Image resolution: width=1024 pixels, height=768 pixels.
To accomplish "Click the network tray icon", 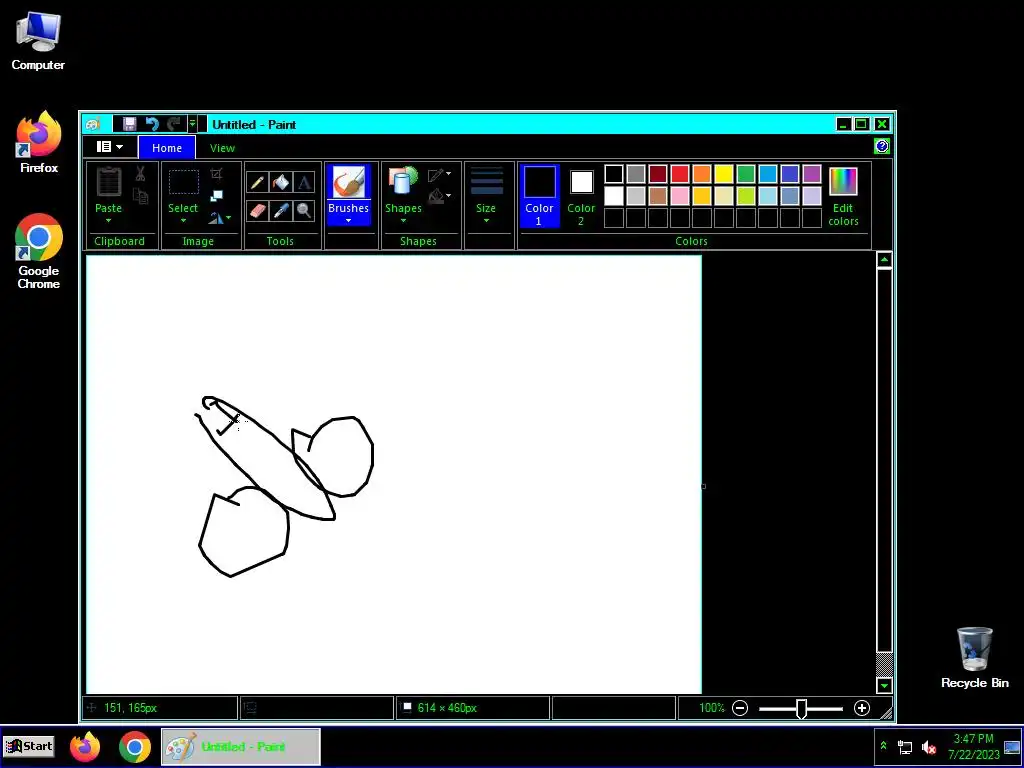I will 905,747.
